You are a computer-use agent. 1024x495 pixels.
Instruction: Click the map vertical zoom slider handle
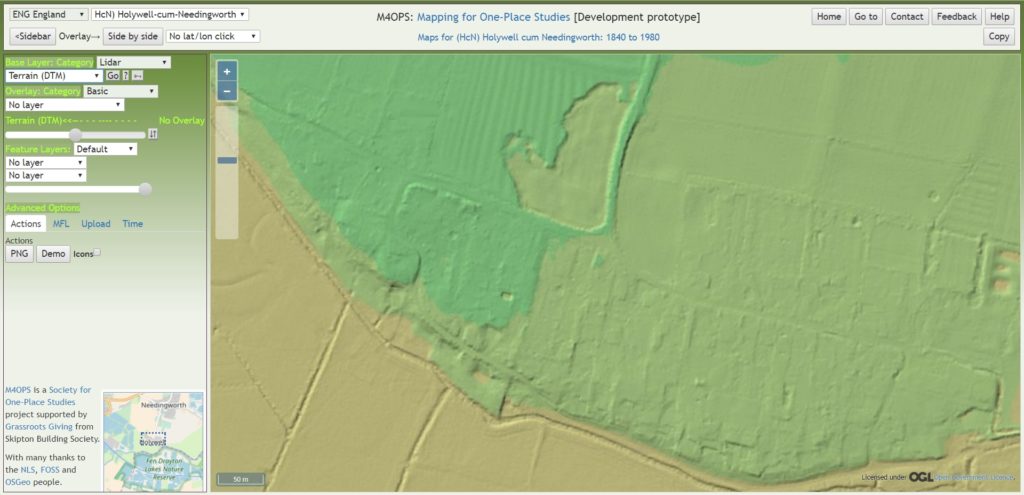[x=227, y=160]
